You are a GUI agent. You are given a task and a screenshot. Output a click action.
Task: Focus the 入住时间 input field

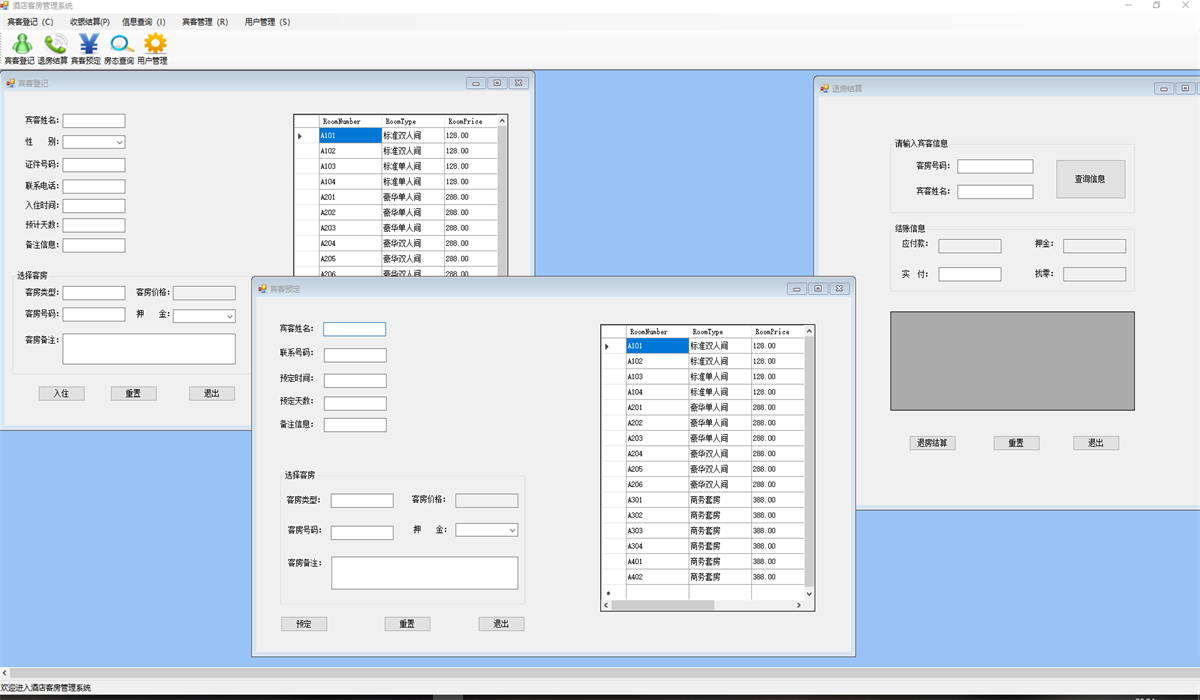click(x=94, y=206)
